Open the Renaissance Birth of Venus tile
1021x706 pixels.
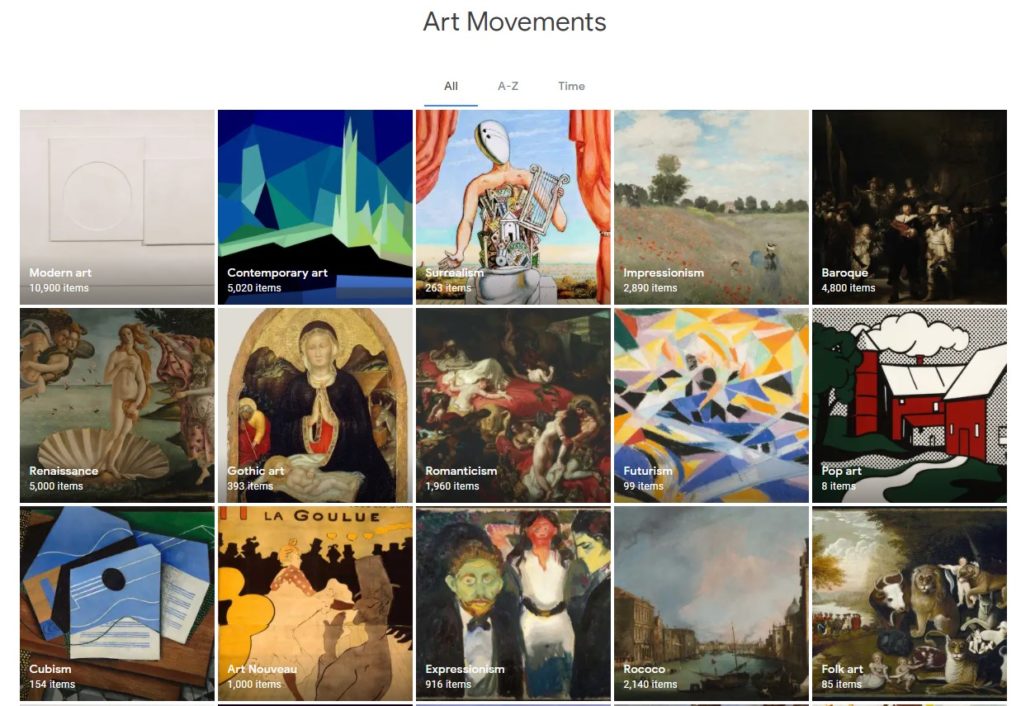pyautogui.click(x=117, y=405)
